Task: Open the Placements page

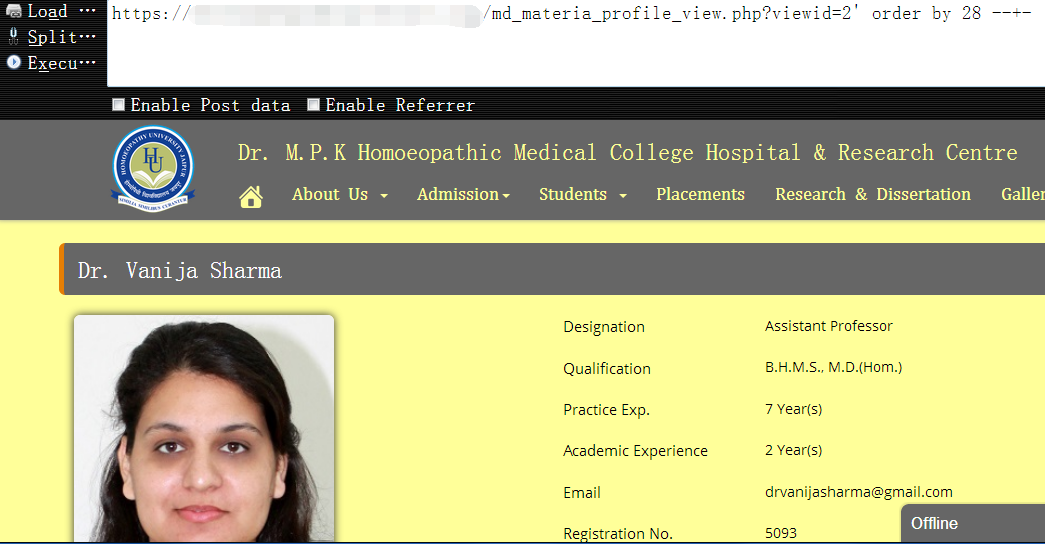Action: point(700,194)
